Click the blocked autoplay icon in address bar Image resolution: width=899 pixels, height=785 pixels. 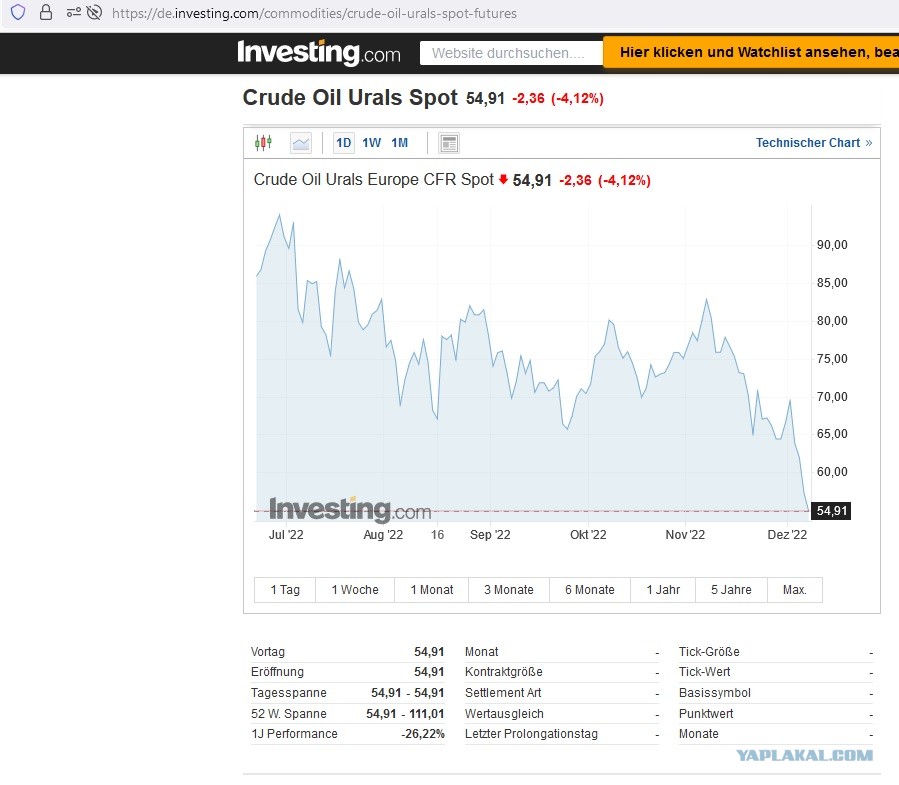94,13
